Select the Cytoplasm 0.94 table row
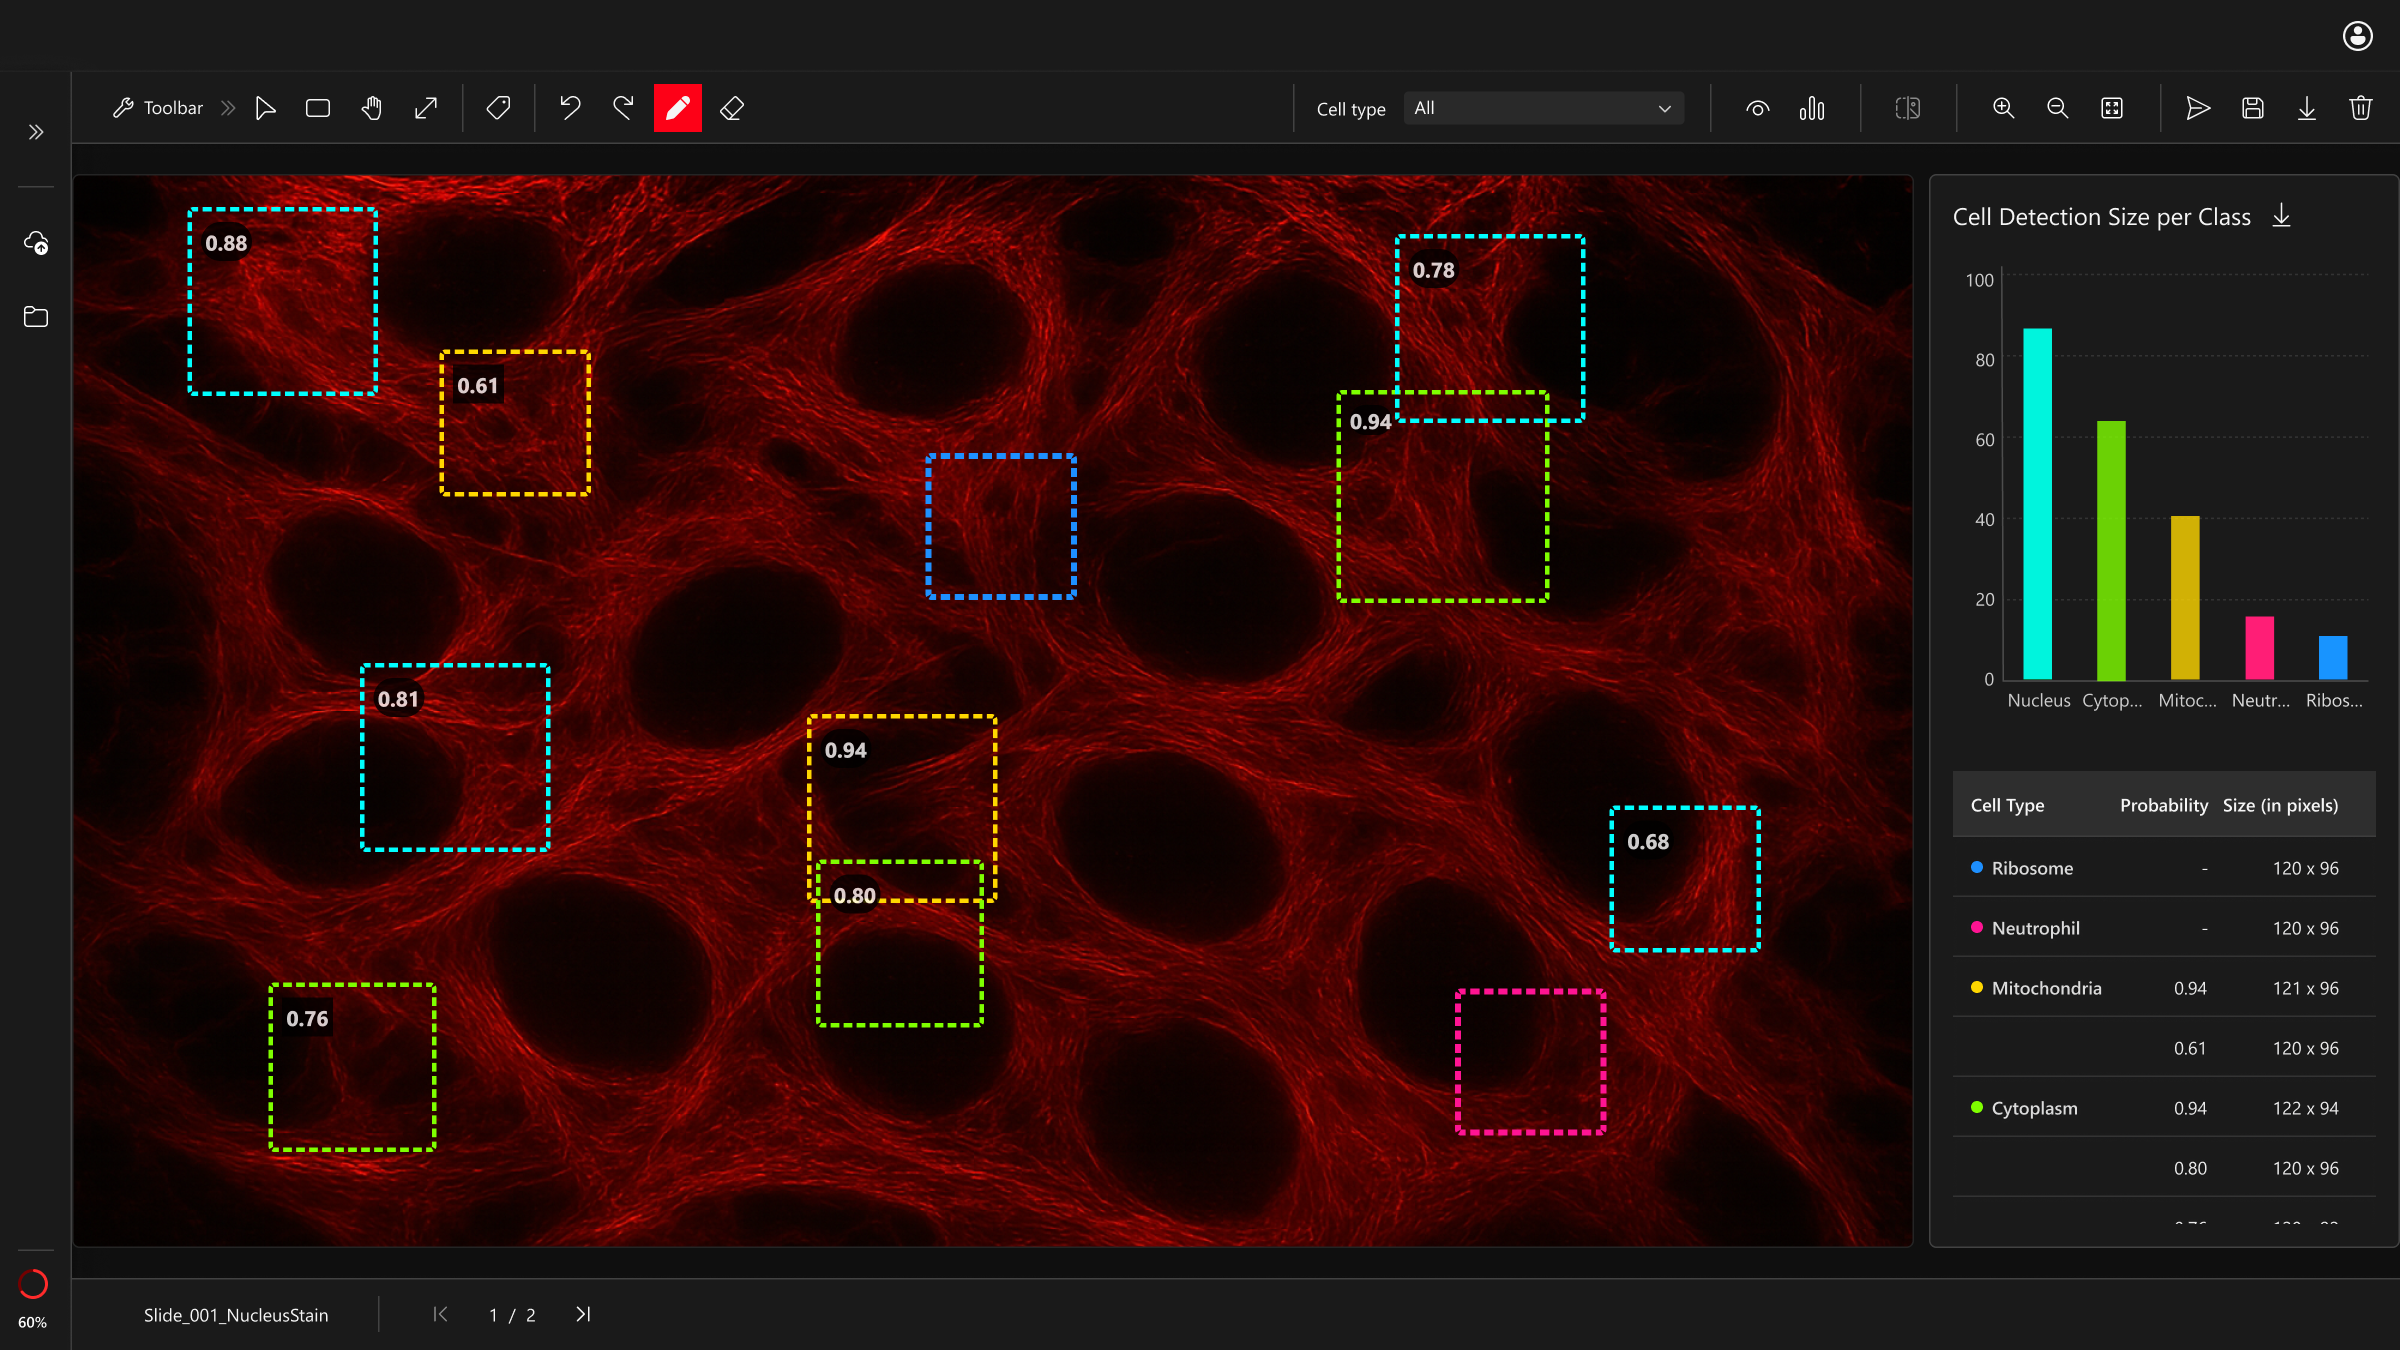 coord(2164,1108)
